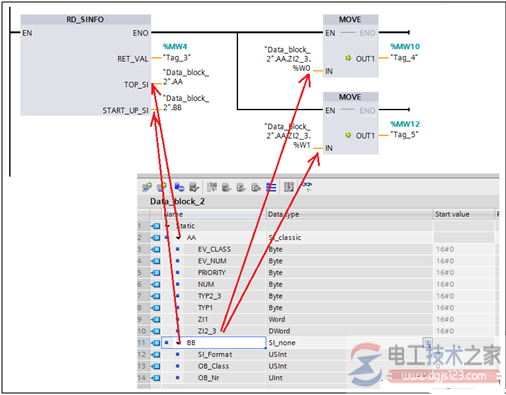
Task: Collapse the AA structure arrow
Action: pyautogui.click(x=179, y=238)
